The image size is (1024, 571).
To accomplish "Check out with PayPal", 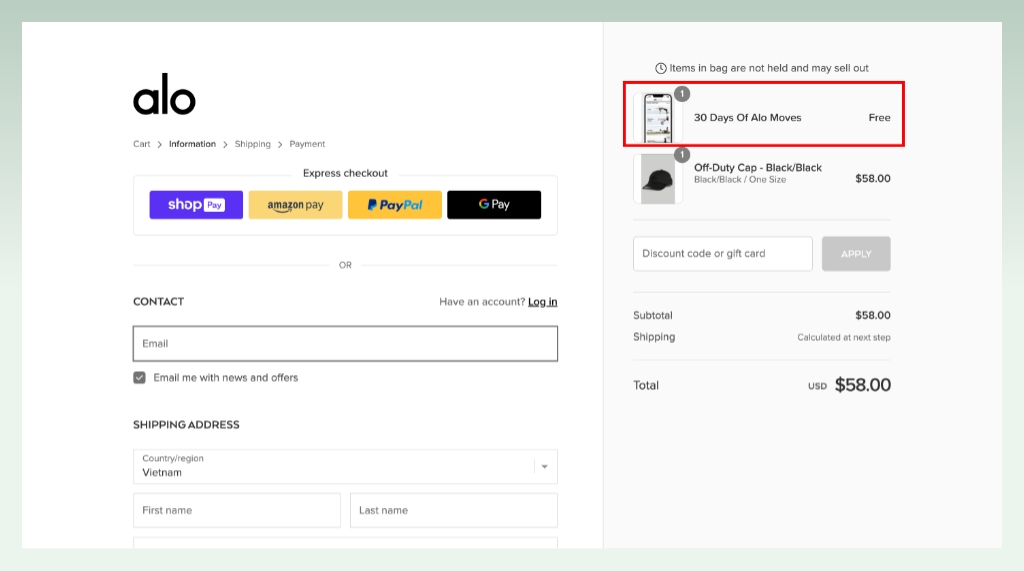I will pos(394,204).
